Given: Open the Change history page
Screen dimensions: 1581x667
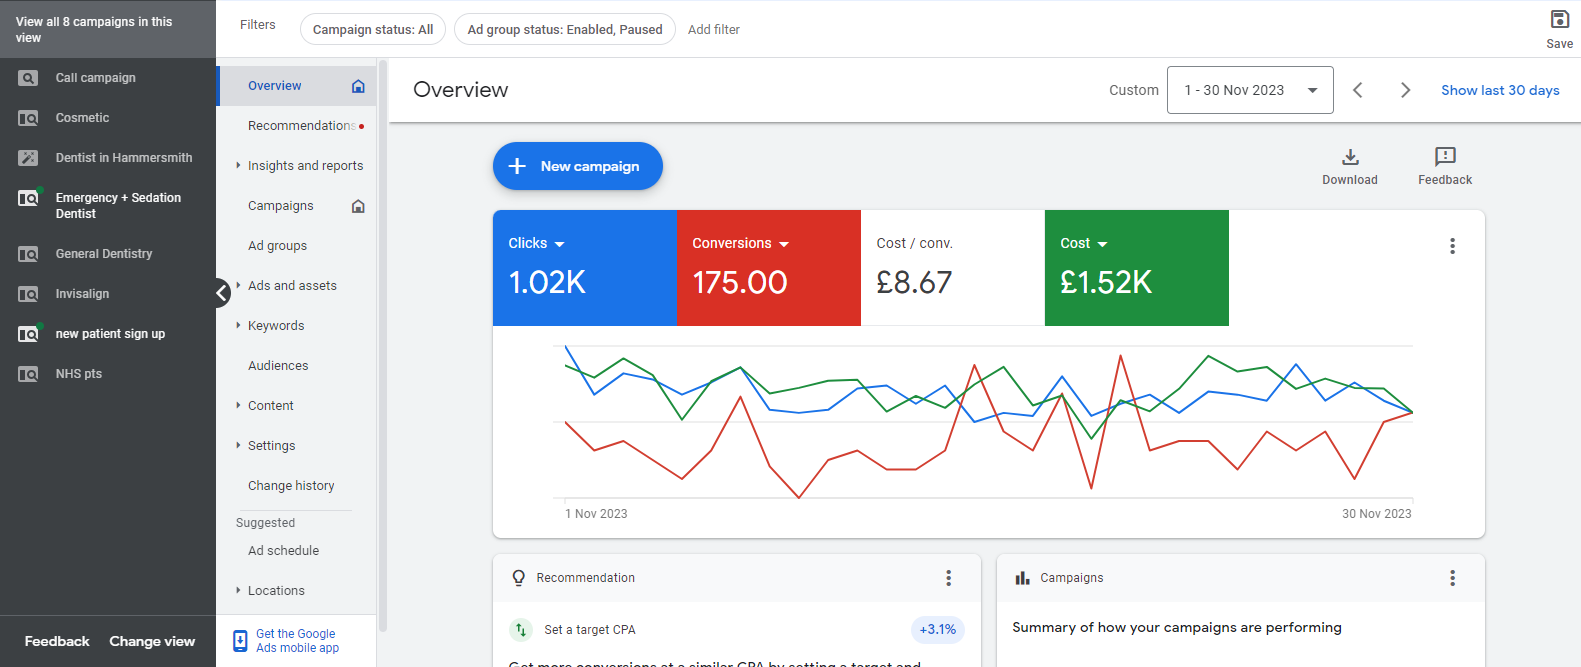Looking at the screenshot, I should coord(291,486).
